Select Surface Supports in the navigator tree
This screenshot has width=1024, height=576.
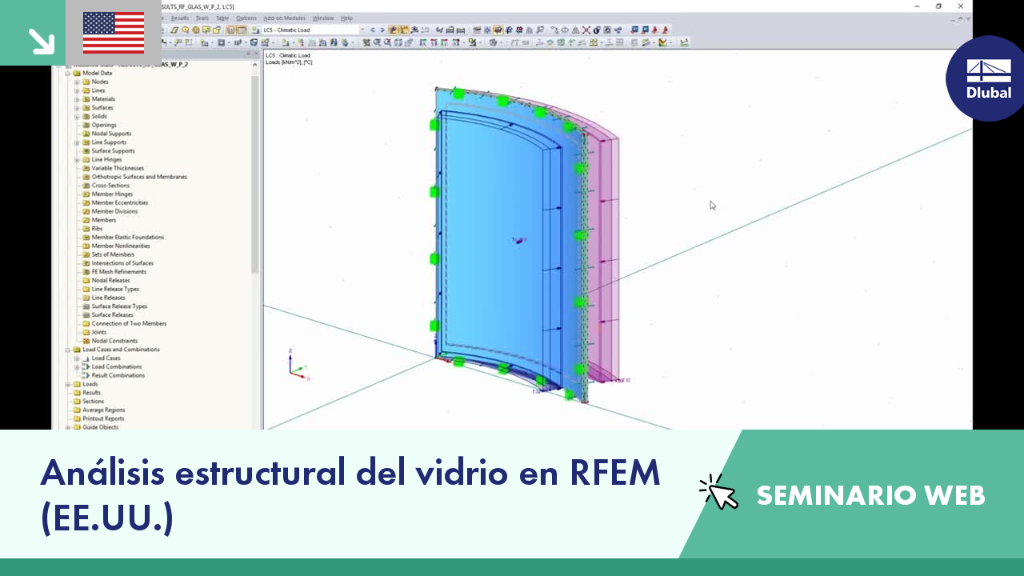tap(113, 151)
